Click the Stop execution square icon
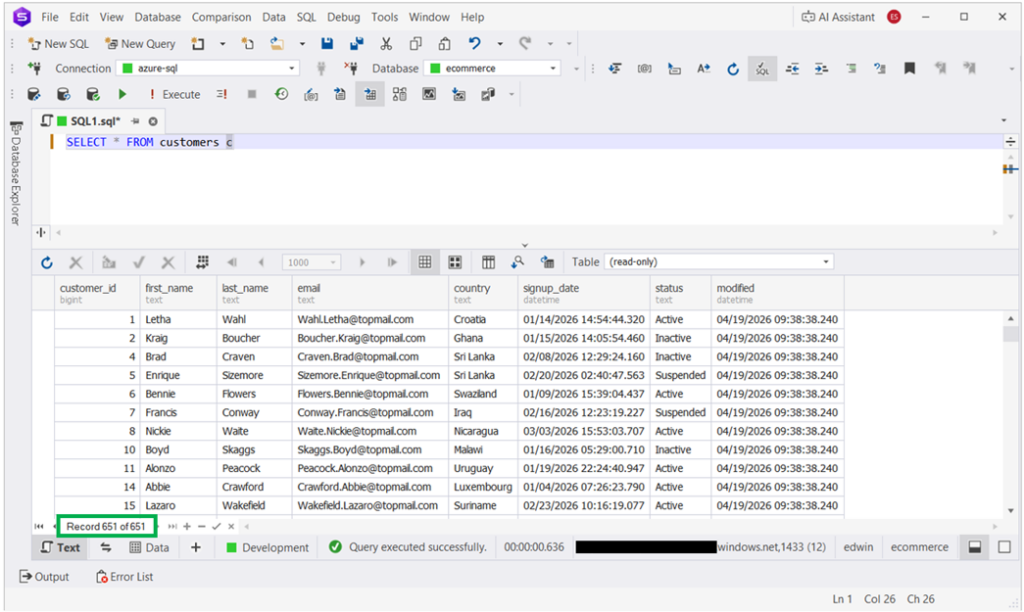This screenshot has height=612, width=1024. (x=252, y=95)
